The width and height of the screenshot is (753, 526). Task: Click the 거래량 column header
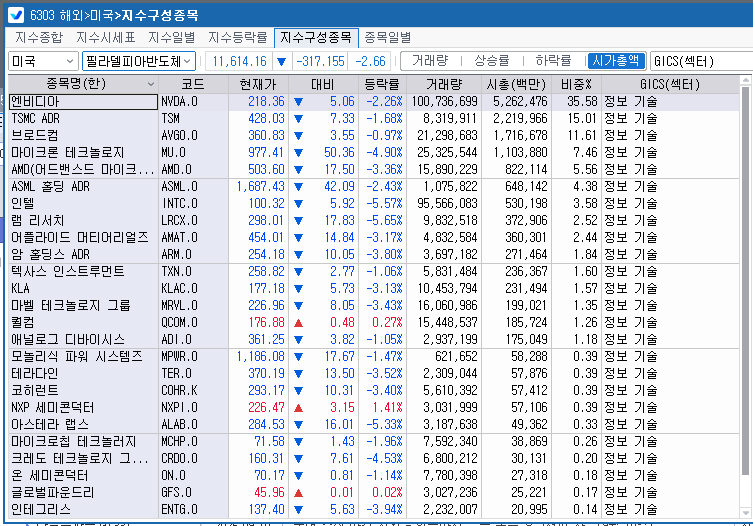point(444,85)
